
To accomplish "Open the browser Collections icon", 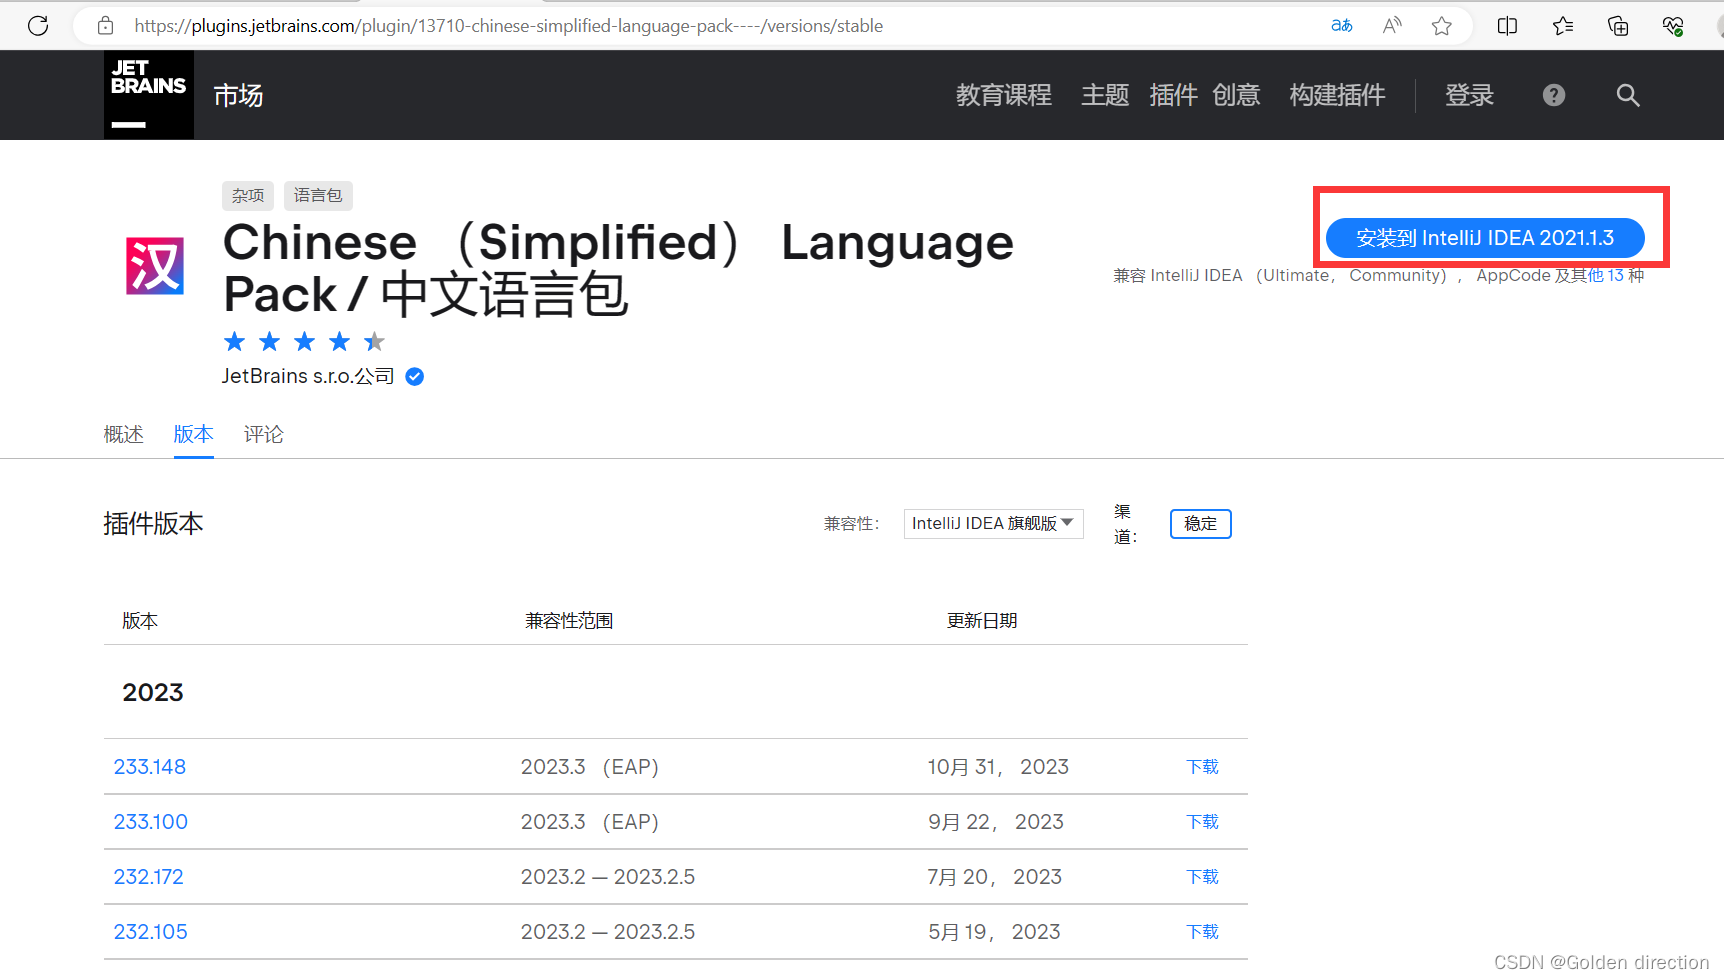I will coord(1617,26).
